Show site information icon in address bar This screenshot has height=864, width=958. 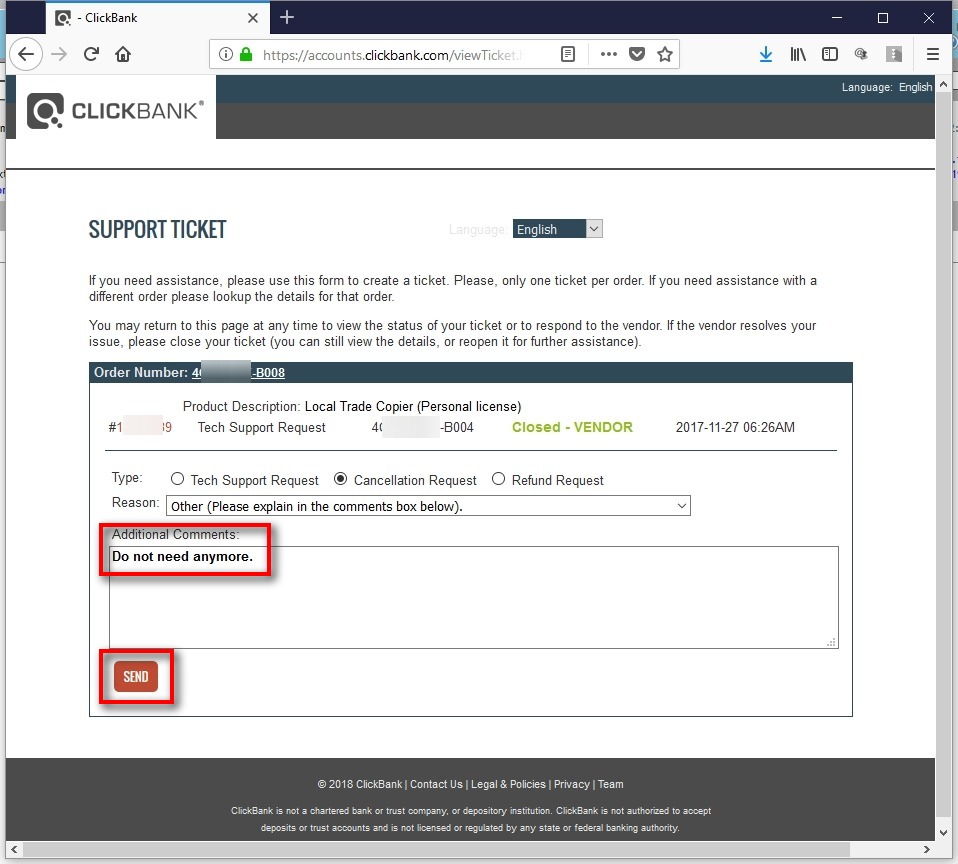coord(225,54)
